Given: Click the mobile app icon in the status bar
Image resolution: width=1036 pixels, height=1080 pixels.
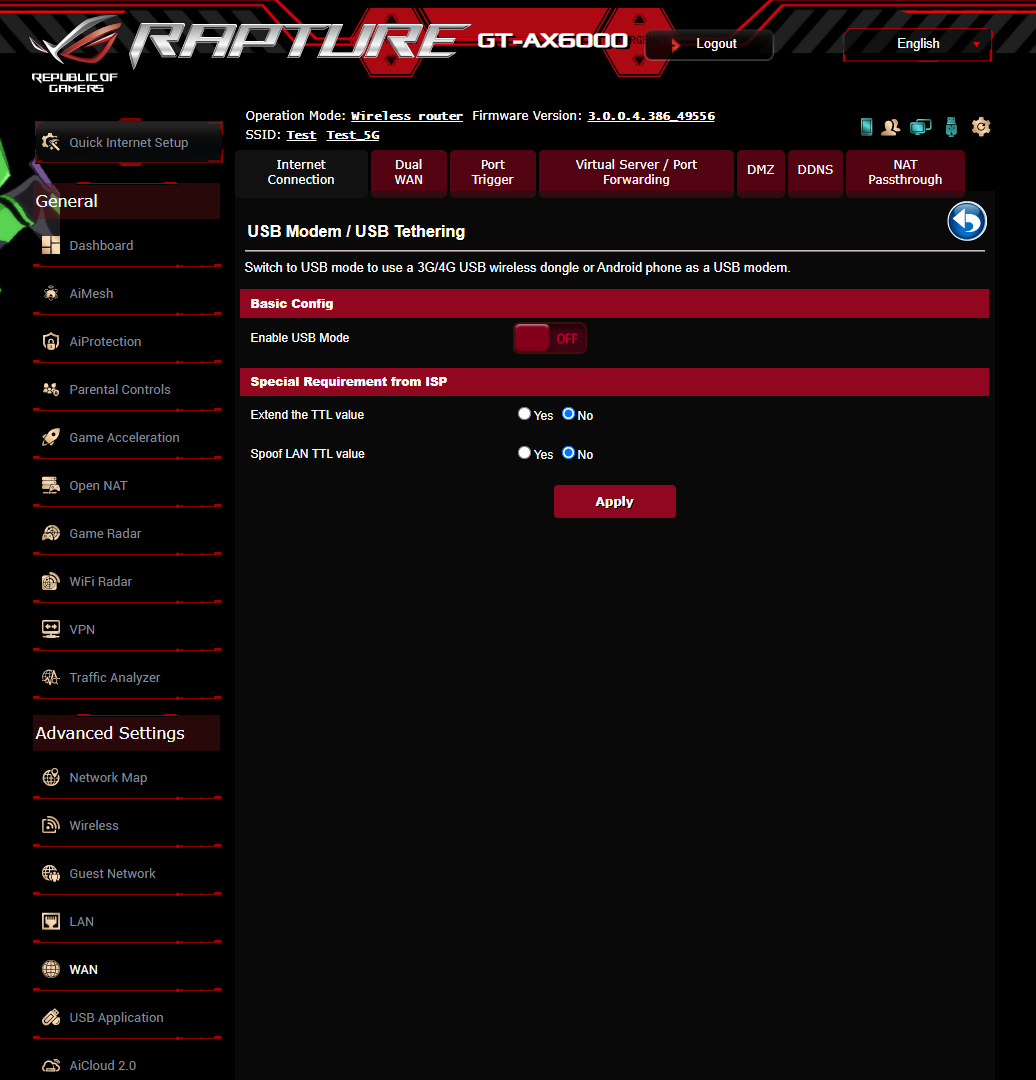Looking at the screenshot, I should (x=867, y=127).
